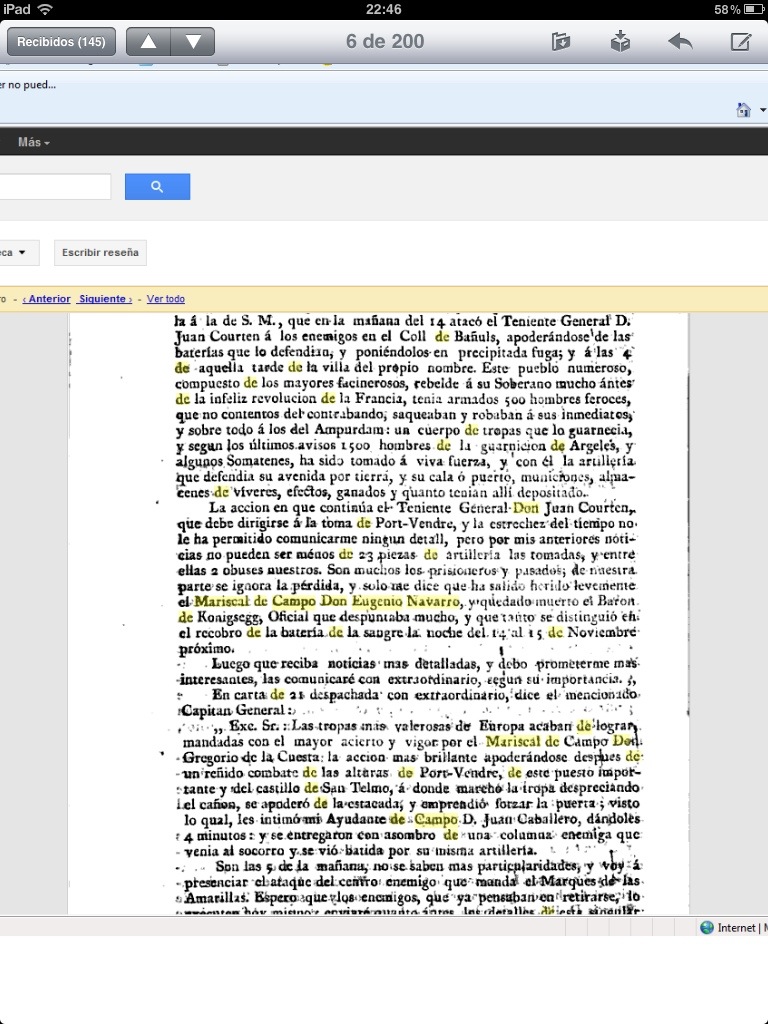Image resolution: width=768 pixels, height=1024 pixels.
Task: Click the Anterior link
Action: (x=46, y=299)
